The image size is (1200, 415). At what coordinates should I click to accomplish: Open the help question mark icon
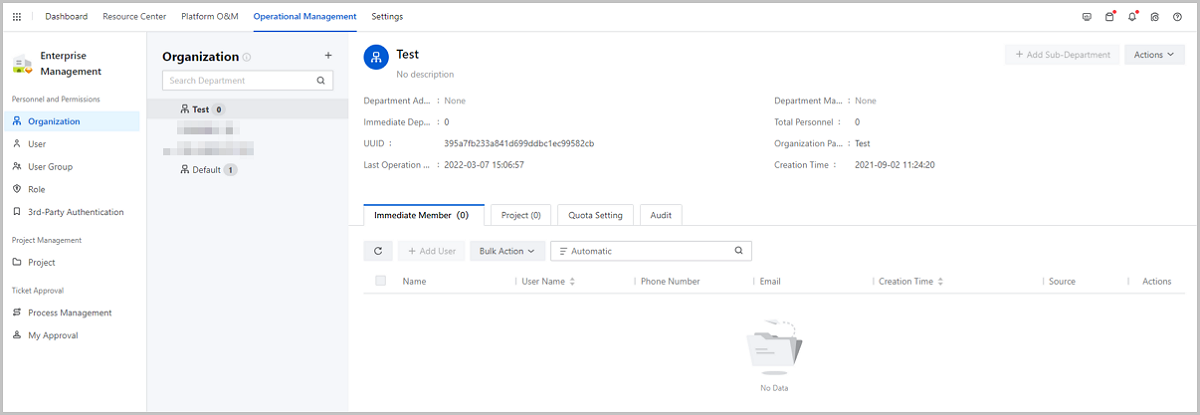(1177, 17)
